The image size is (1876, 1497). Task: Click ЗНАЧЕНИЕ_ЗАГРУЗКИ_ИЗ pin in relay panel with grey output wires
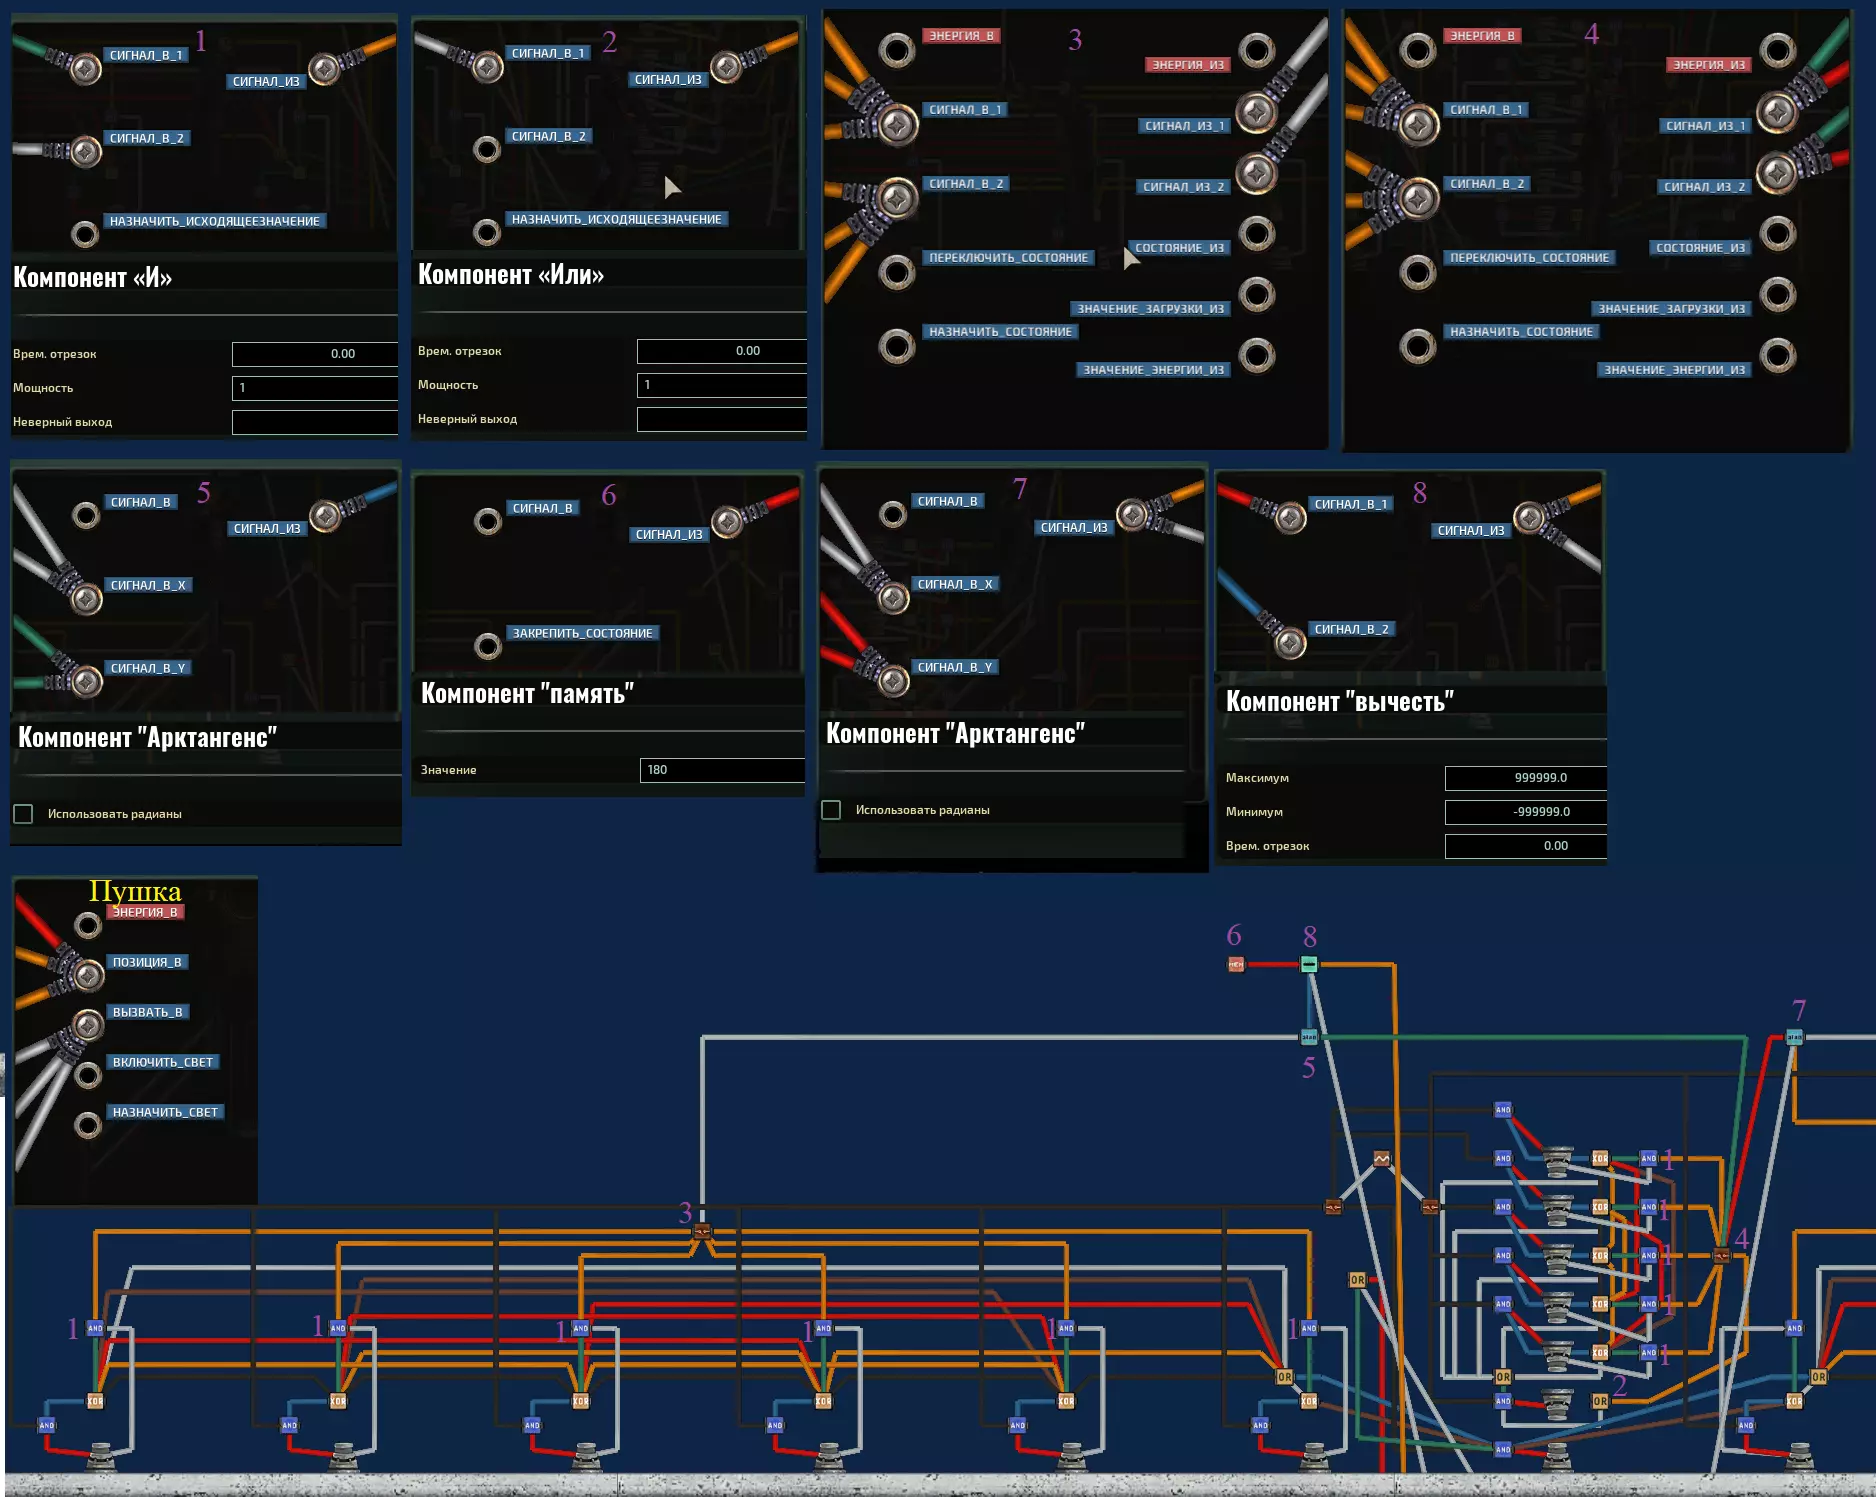coord(1257,294)
